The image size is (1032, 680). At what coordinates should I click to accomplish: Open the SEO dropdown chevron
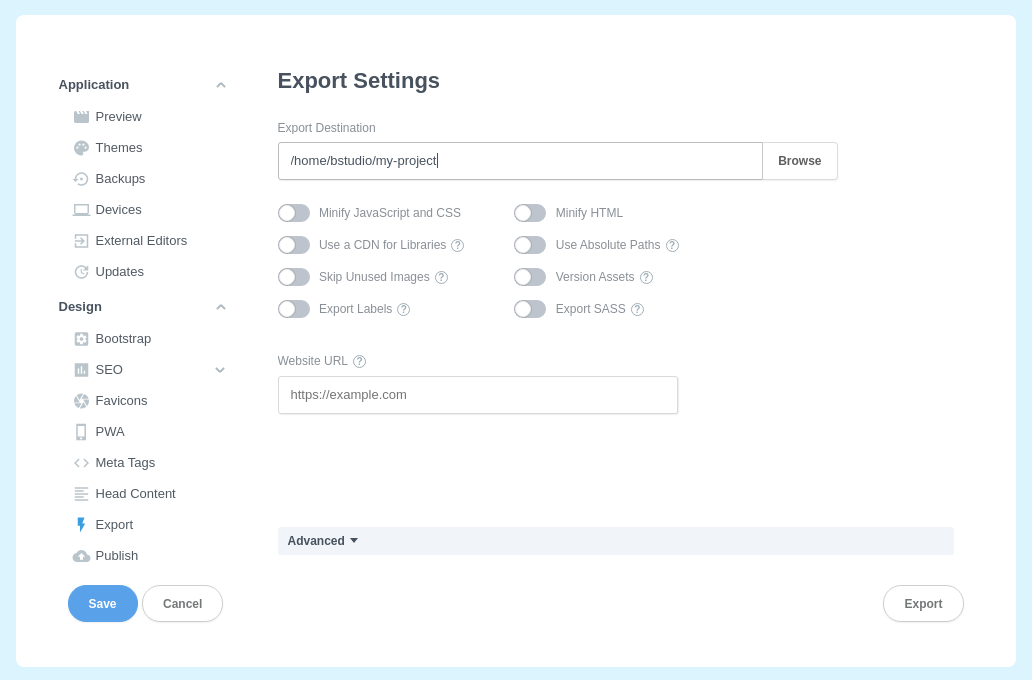[220, 369]
